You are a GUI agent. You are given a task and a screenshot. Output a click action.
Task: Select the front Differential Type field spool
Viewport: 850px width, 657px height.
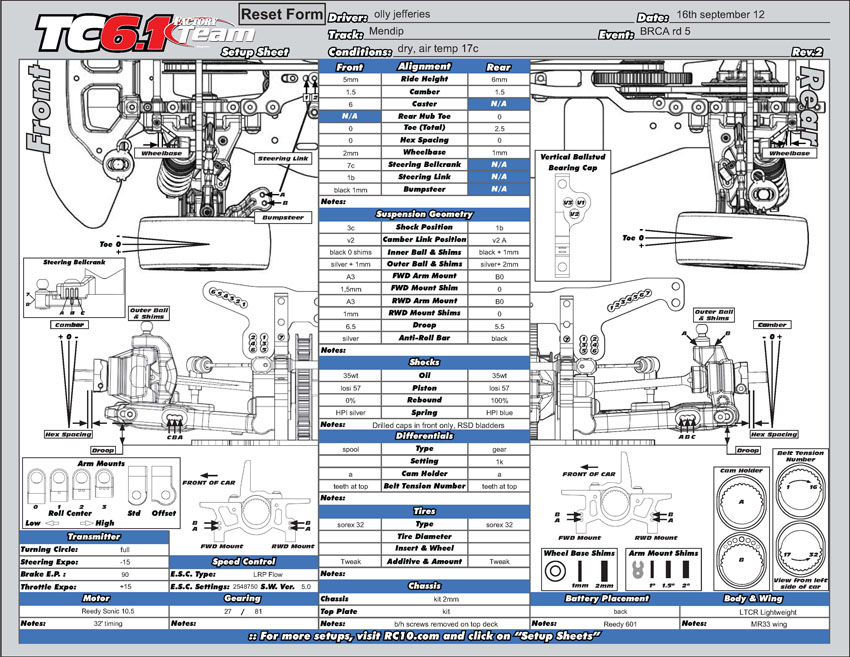tap(350, 449)
